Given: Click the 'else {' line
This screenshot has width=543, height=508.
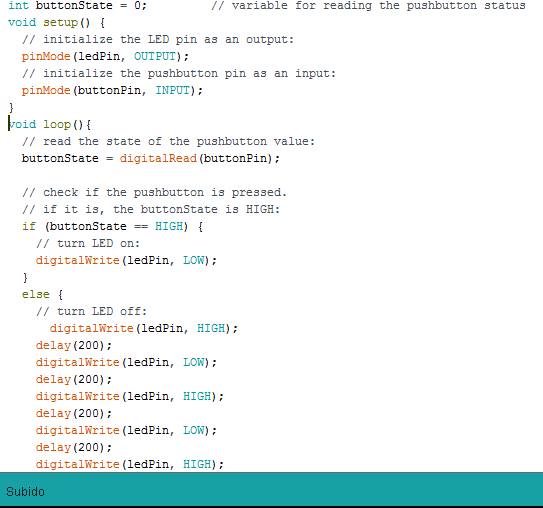Looking at the screenshot, I should (x=42, y=294).
